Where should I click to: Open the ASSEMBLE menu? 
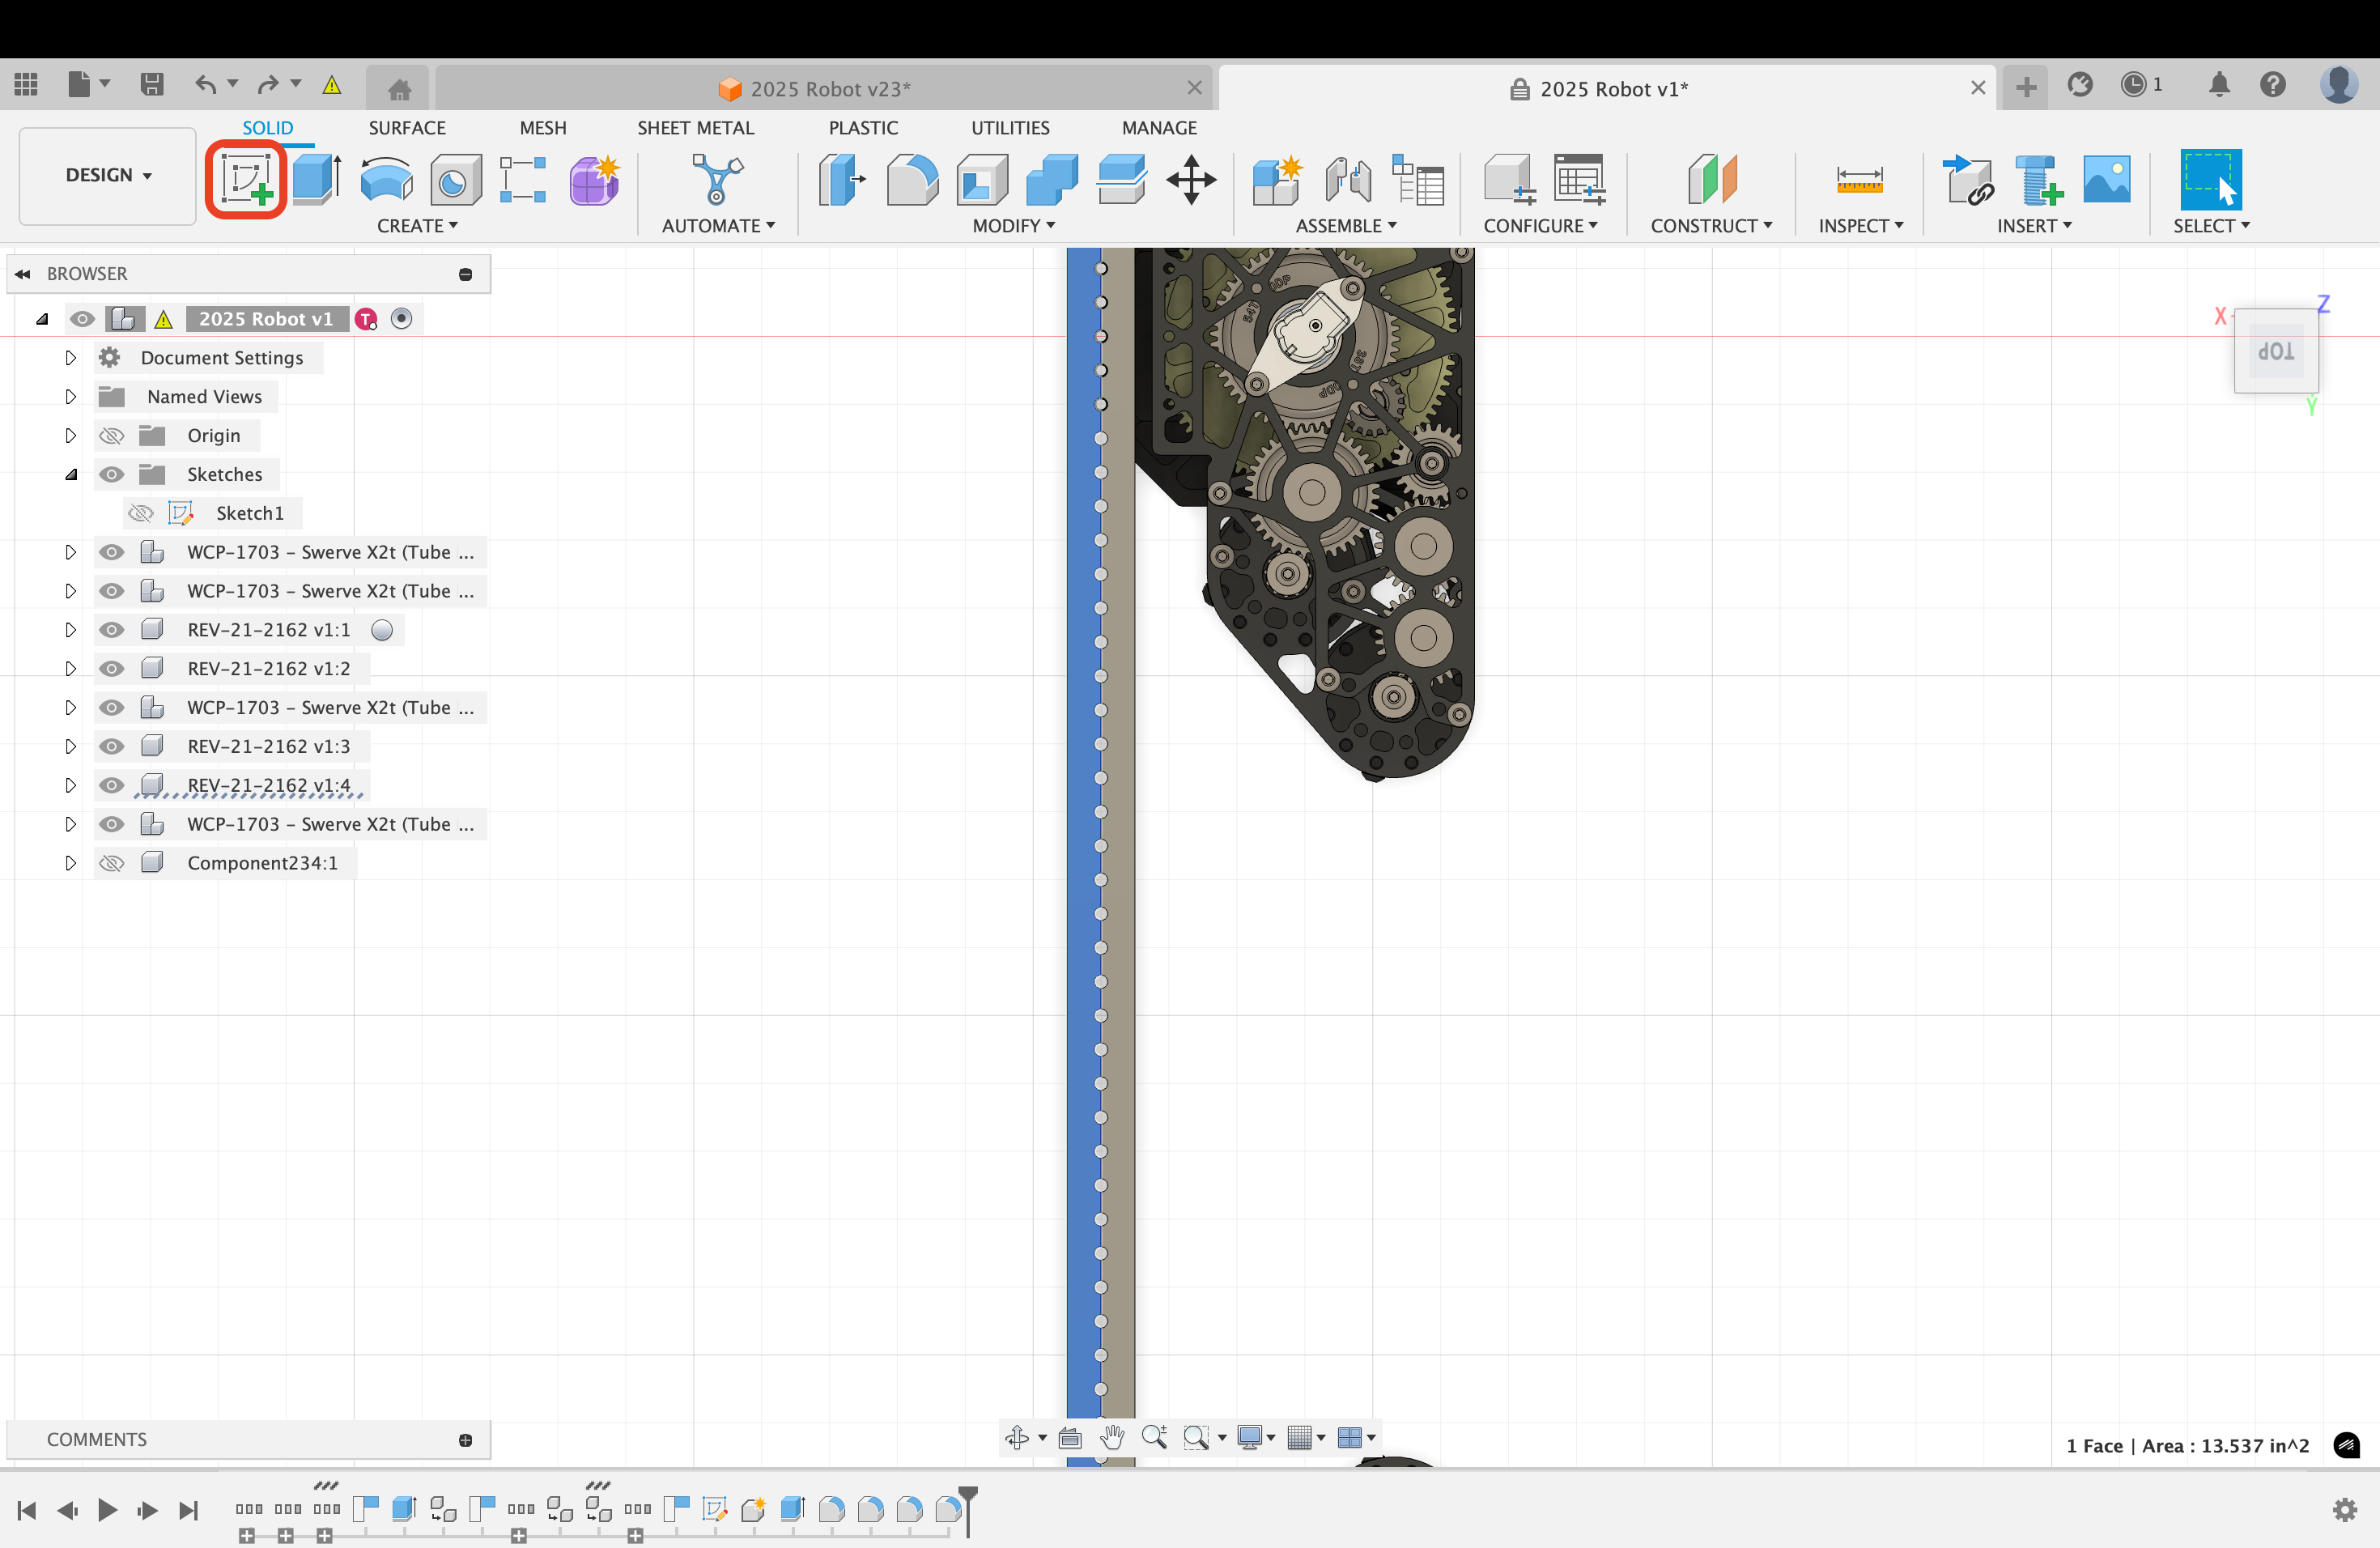click(1345, 226)
